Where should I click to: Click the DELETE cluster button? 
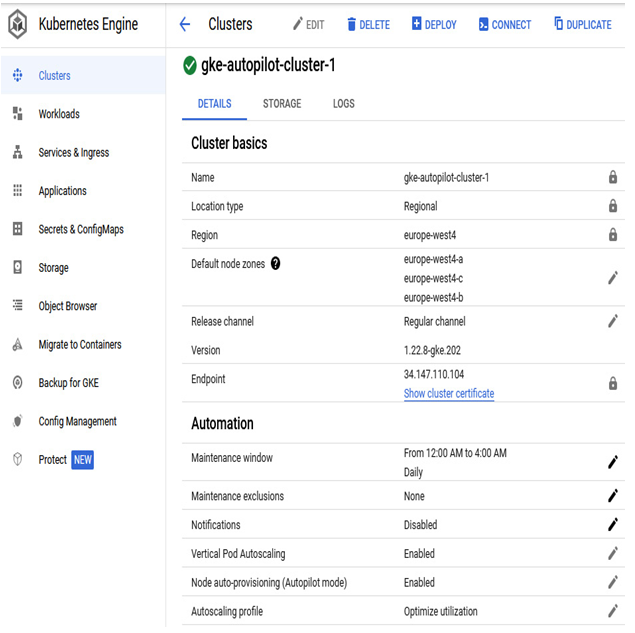(369, 25)
